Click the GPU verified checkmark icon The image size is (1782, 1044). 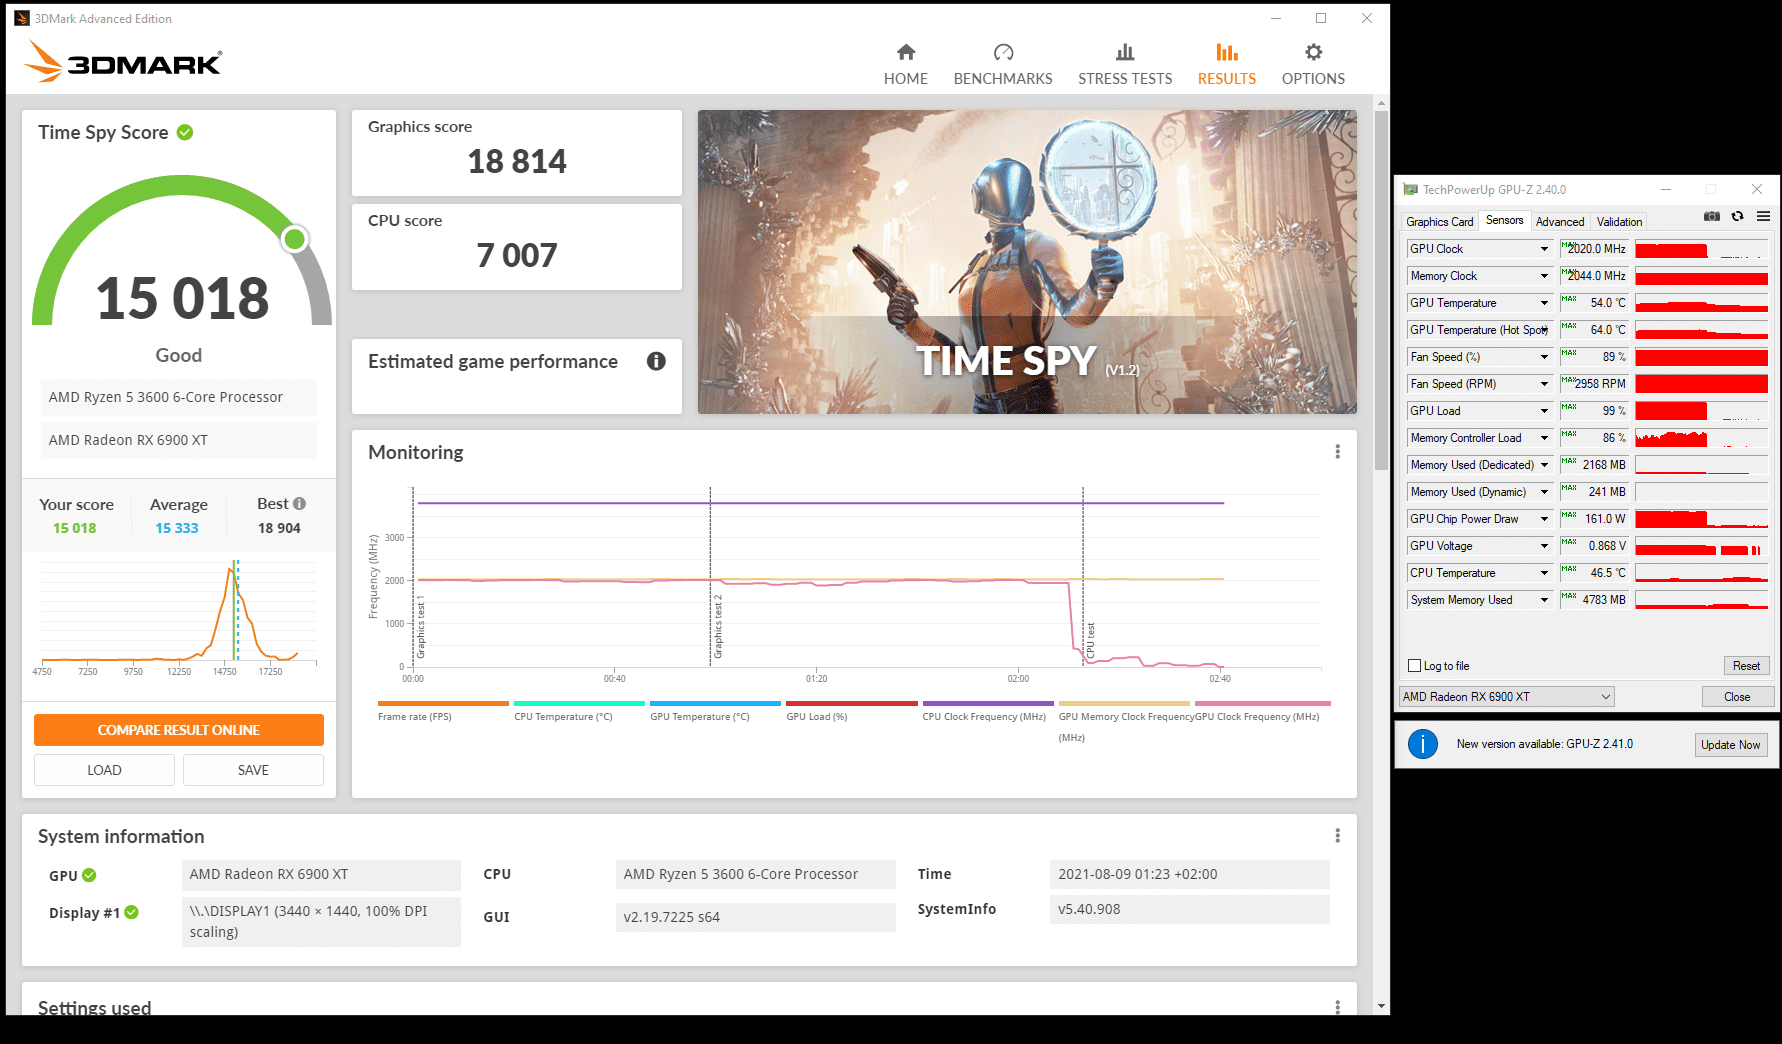click(x=89, y=875)
